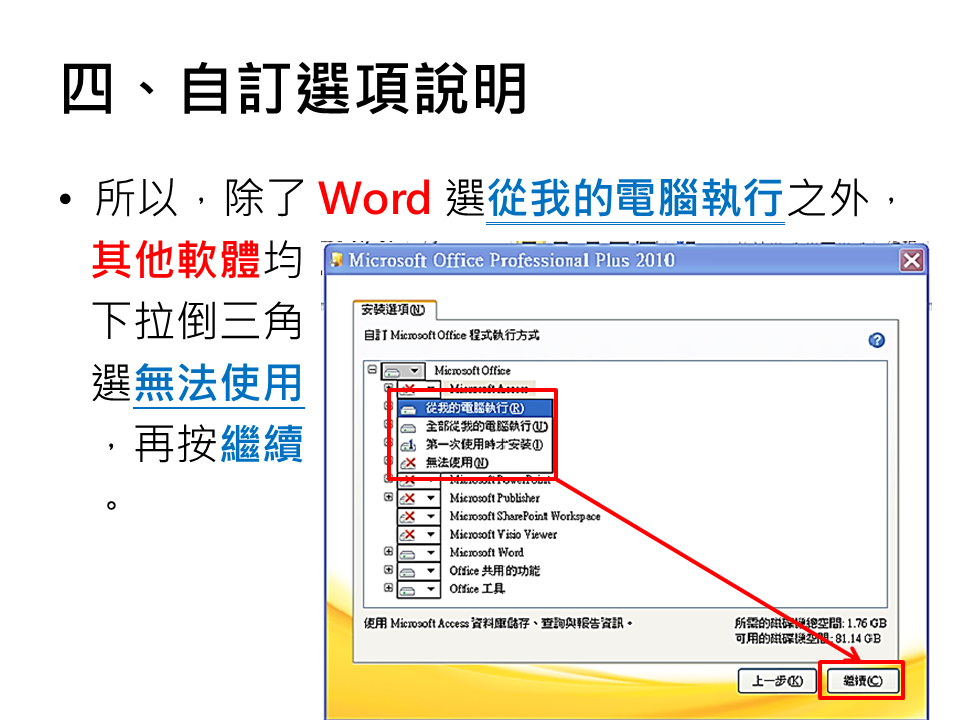Click install-on-first-use icon in the menu
Screen dimensions: 960x720
pos(408,445)
